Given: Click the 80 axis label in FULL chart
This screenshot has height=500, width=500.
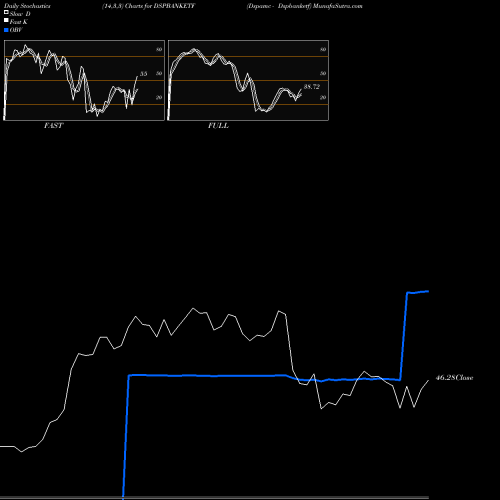Looking at the screenshot, I should (x=323, y=49).
